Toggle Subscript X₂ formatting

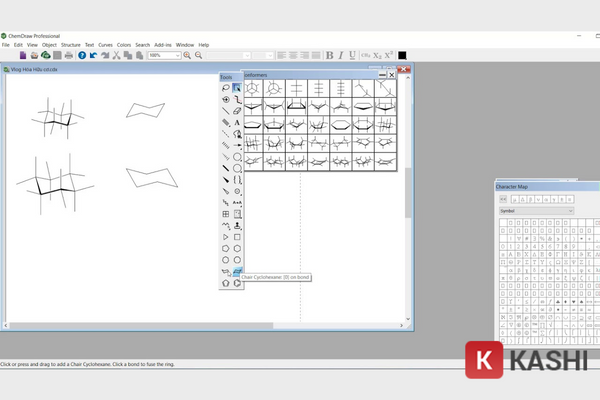[x=377, y=56]
